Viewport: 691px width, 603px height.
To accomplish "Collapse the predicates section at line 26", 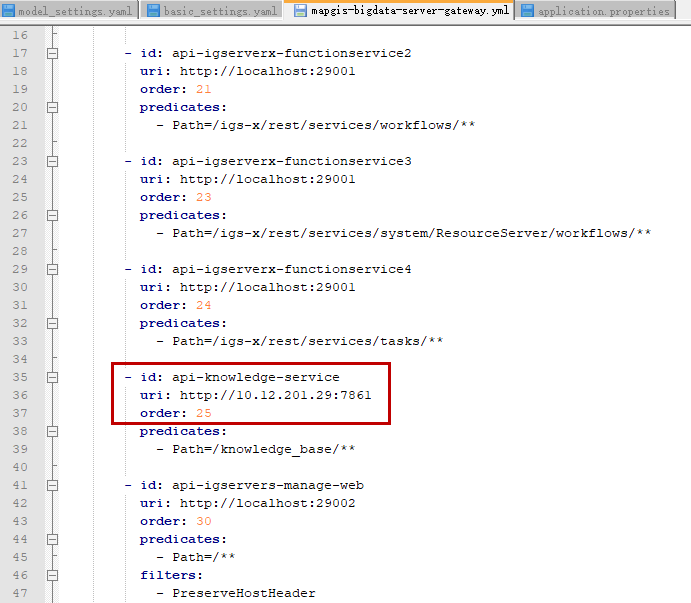I will click(x=52, y=215).
